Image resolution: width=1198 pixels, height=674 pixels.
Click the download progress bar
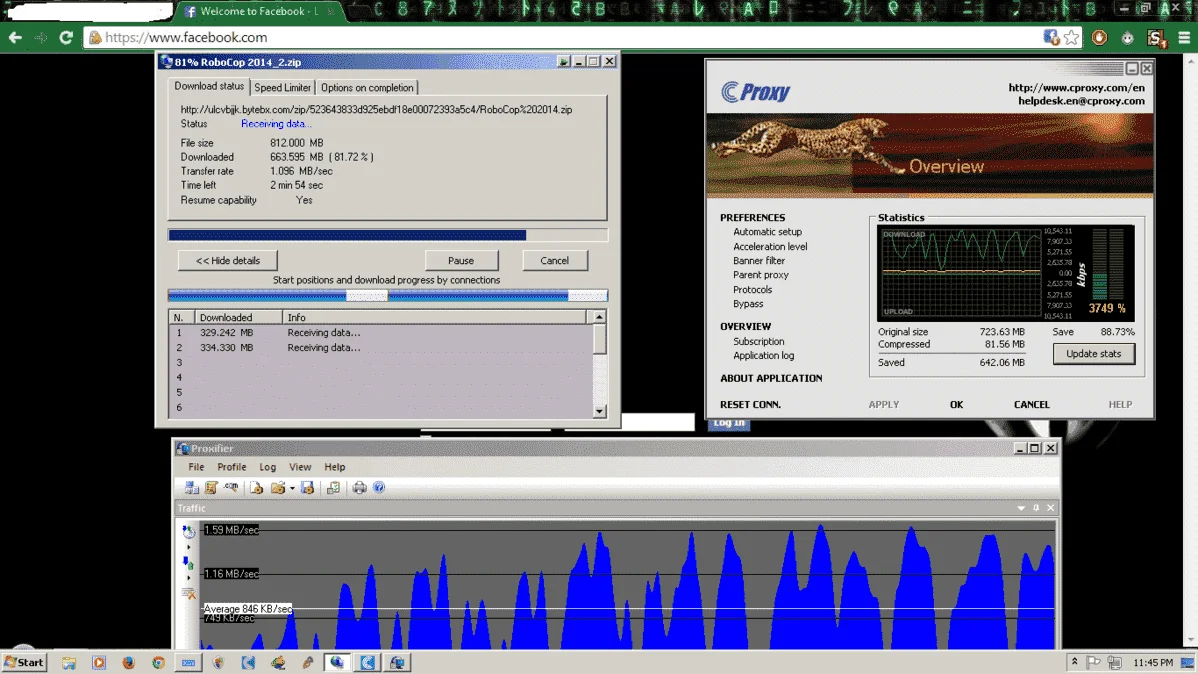[388, 235]
